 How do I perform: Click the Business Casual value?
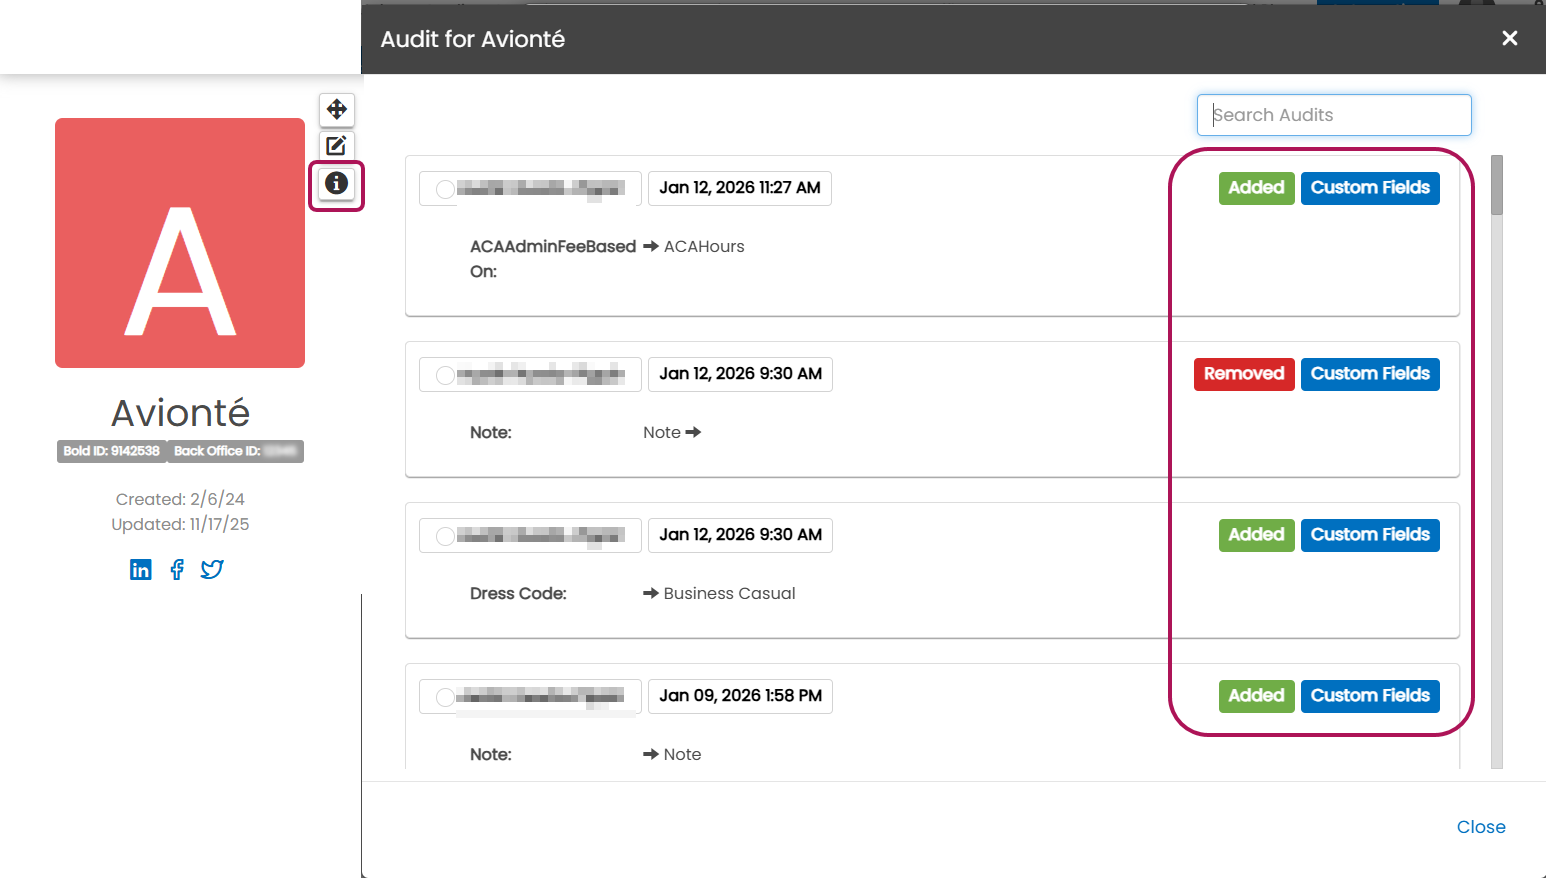[730, 593]
